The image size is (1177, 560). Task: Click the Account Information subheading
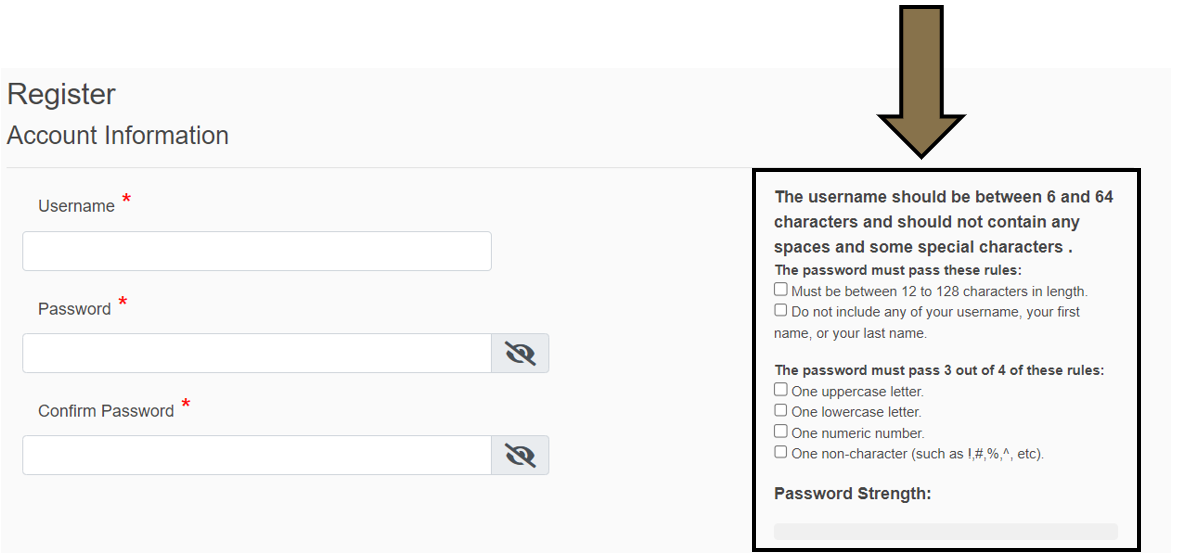118,135
